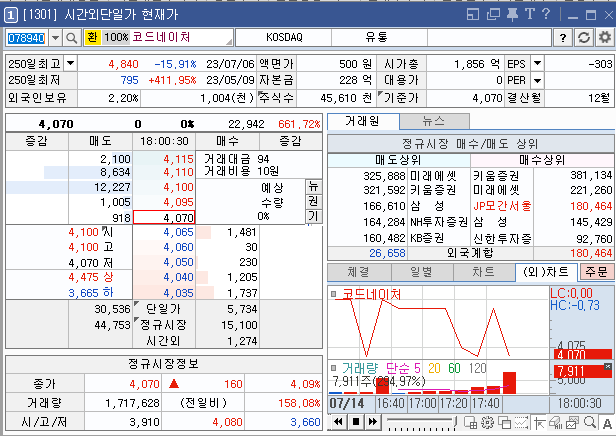This screenshot has width=616, height=436.
Task: Click the 뉴 side button
Action: [x=313, y=186]
